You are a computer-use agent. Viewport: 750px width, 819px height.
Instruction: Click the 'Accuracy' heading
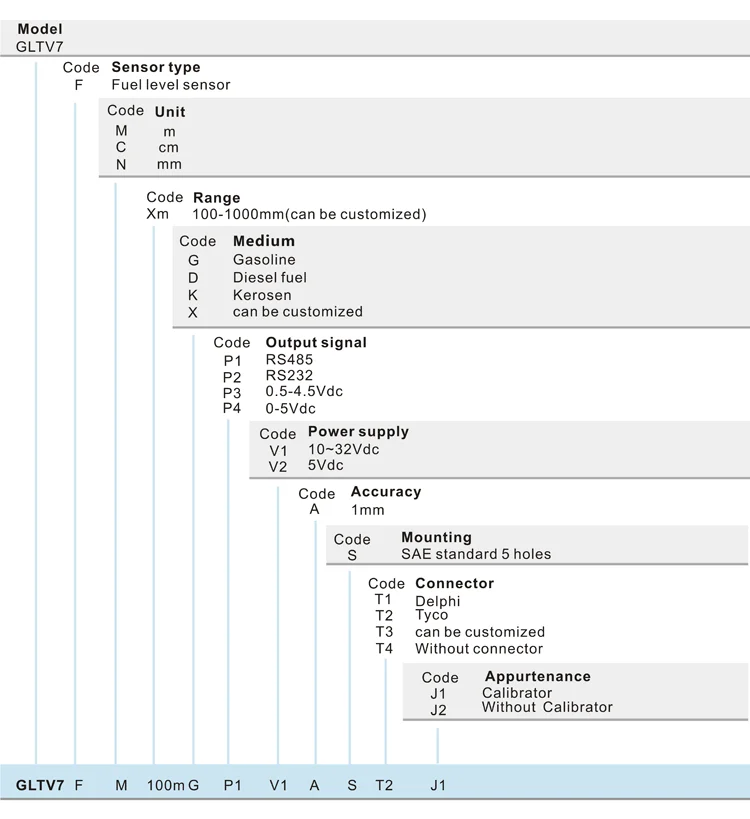[x=386, y=492]
